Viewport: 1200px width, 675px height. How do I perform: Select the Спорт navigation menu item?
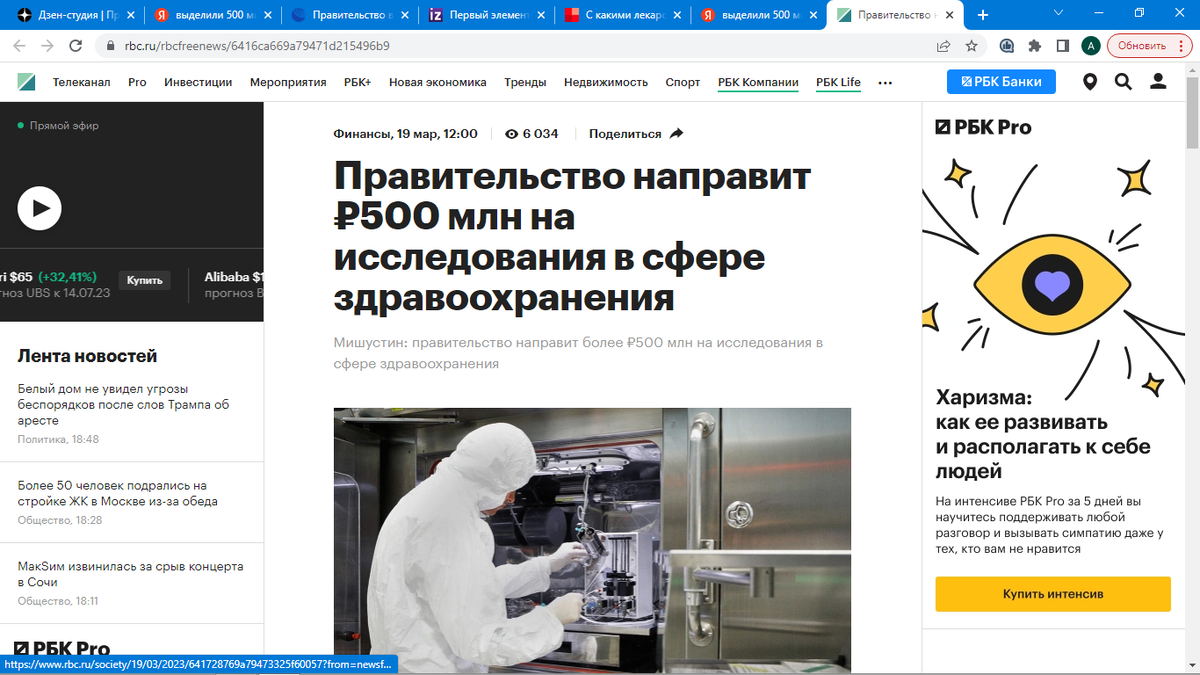(x=682, y=82)
